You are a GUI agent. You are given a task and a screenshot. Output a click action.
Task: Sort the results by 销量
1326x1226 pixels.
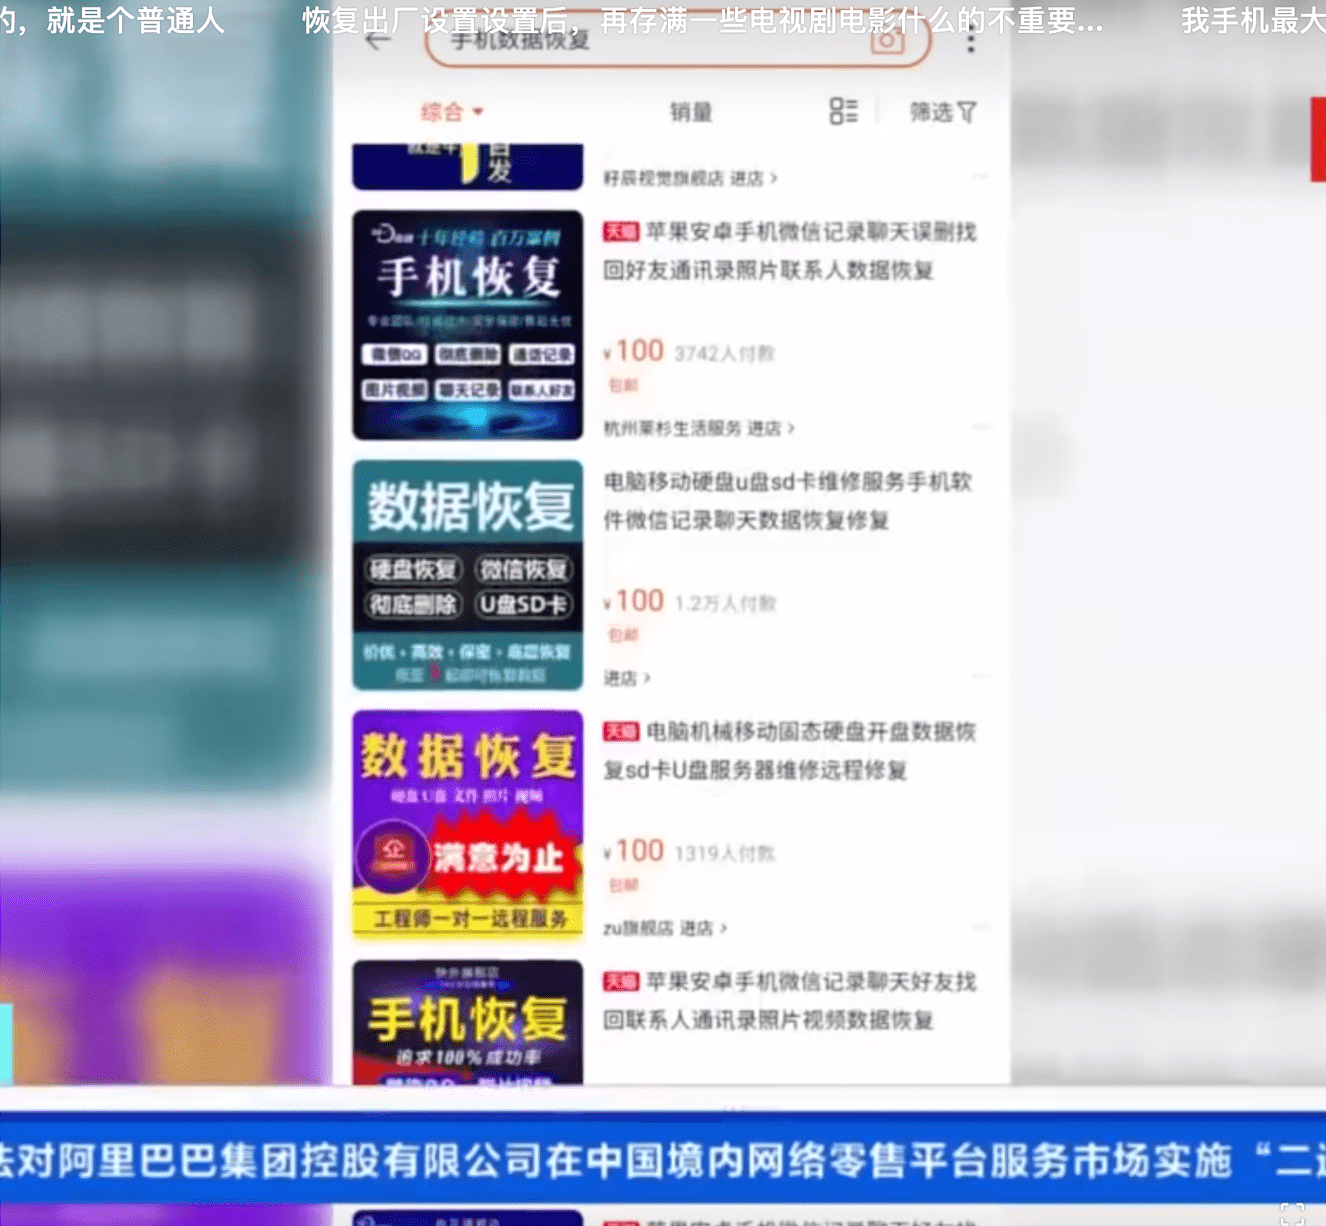click(691, 112)
